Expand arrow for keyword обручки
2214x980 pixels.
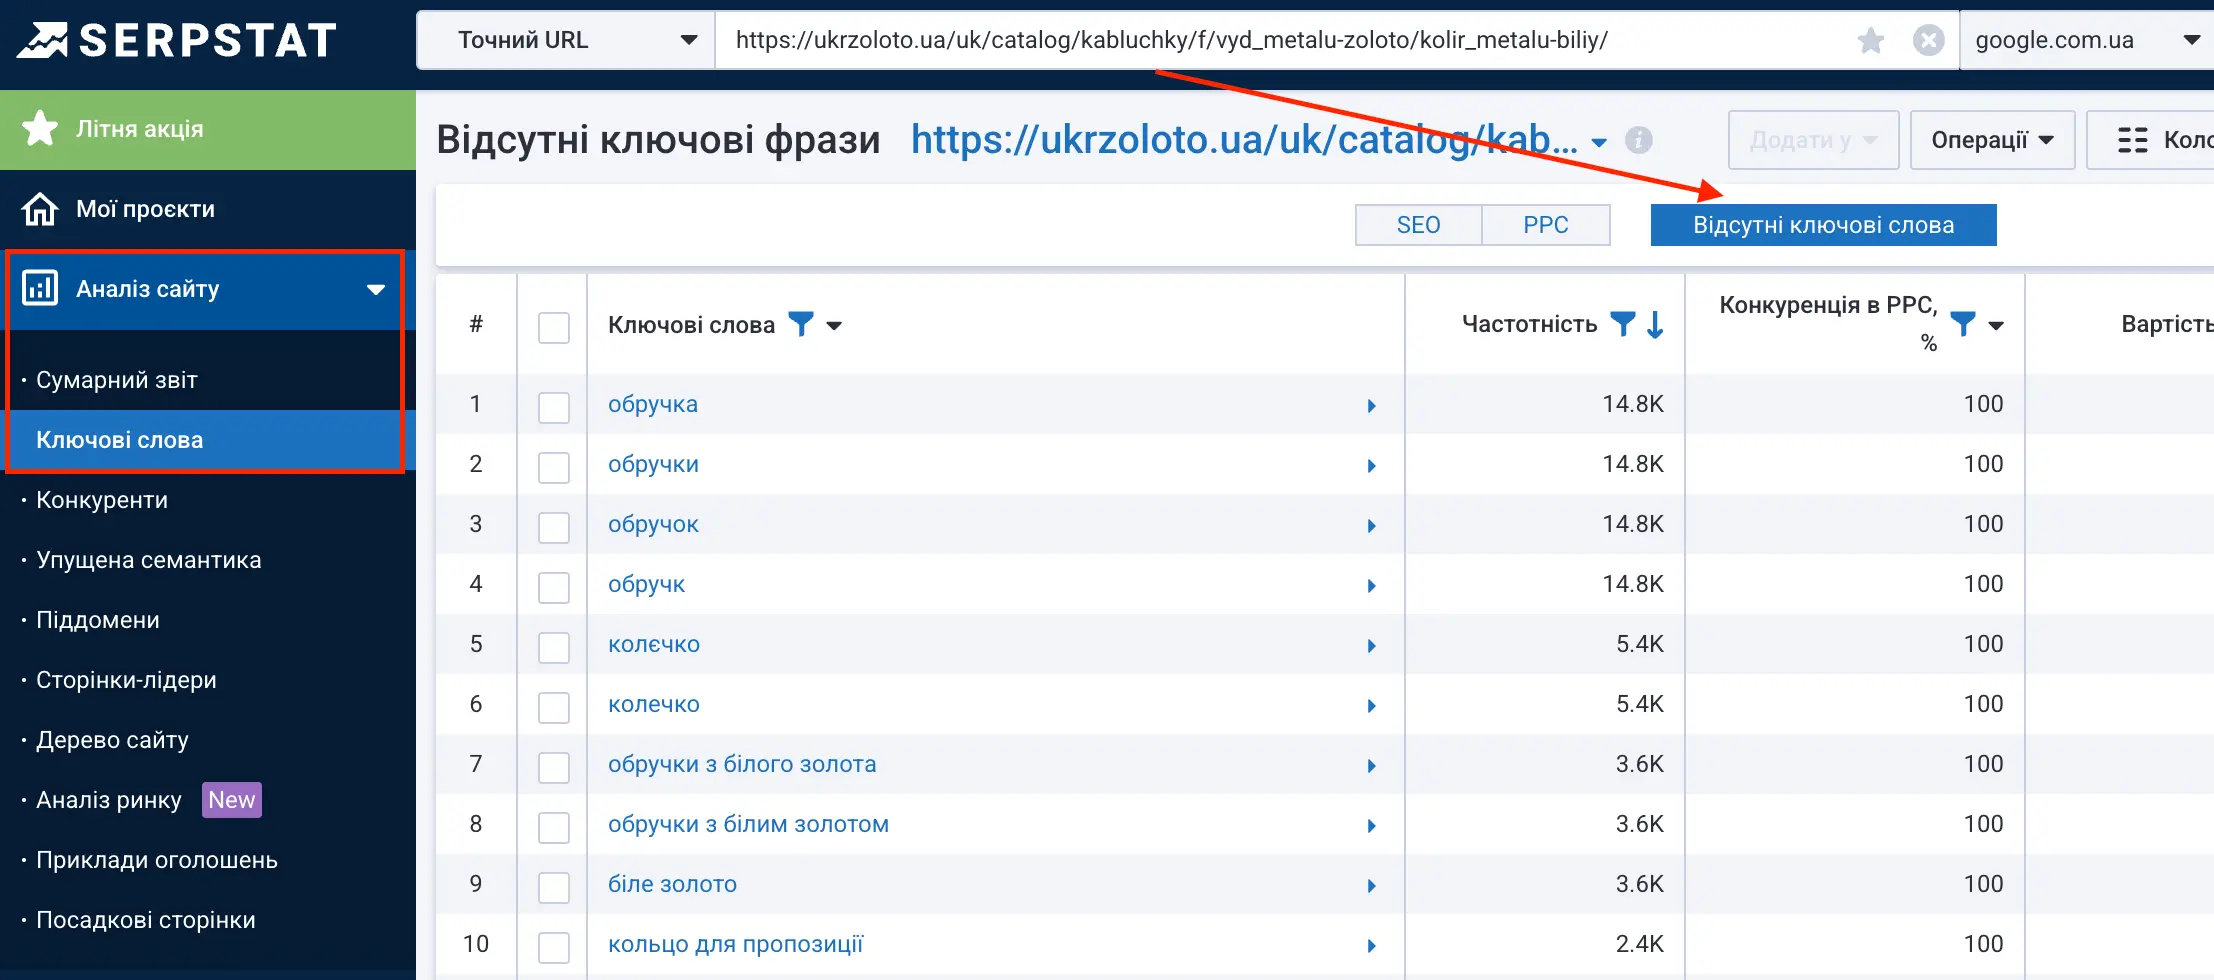tap(1372, 465)
